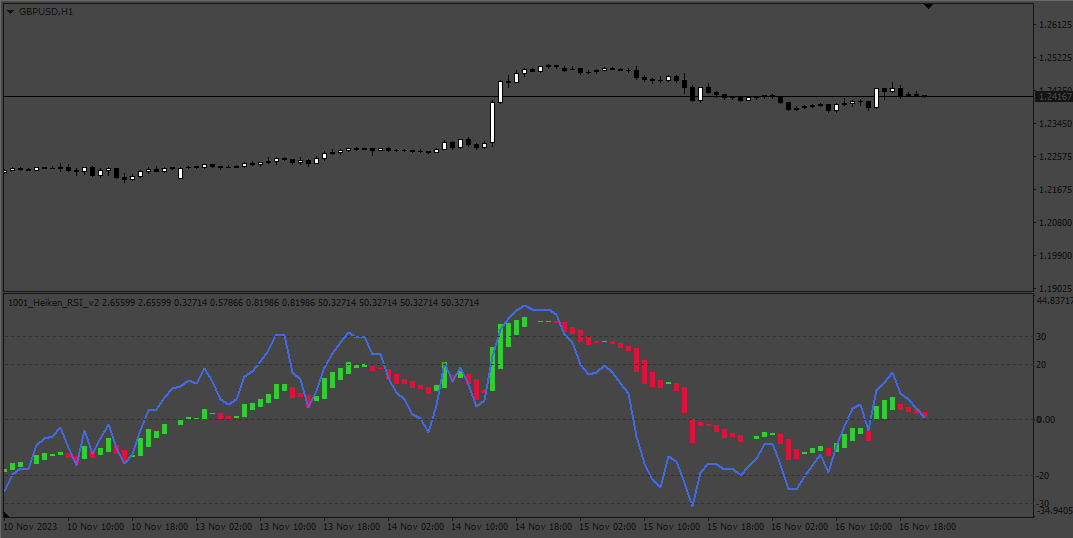Click the 16 Nov 18:00 time axis label

pyautogui.click(x=927, y=527)
